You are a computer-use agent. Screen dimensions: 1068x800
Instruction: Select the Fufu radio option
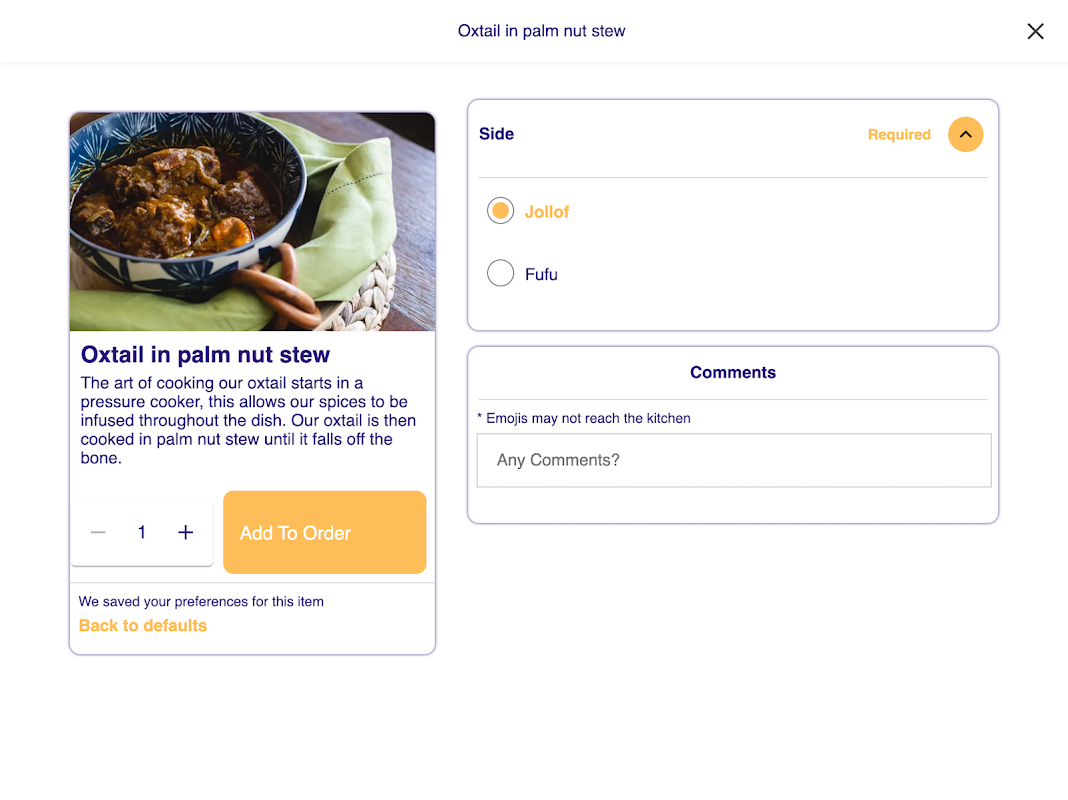pos(501,273)
